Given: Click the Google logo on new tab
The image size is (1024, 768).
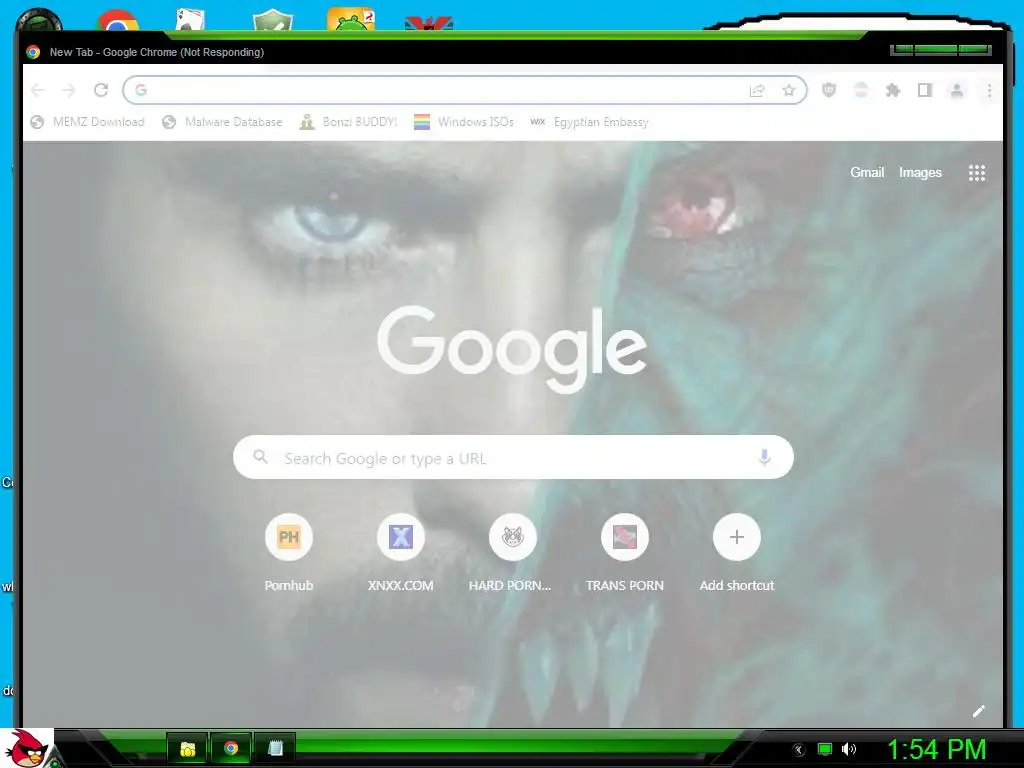Looking at the screenshot, I should pos(513,348).
